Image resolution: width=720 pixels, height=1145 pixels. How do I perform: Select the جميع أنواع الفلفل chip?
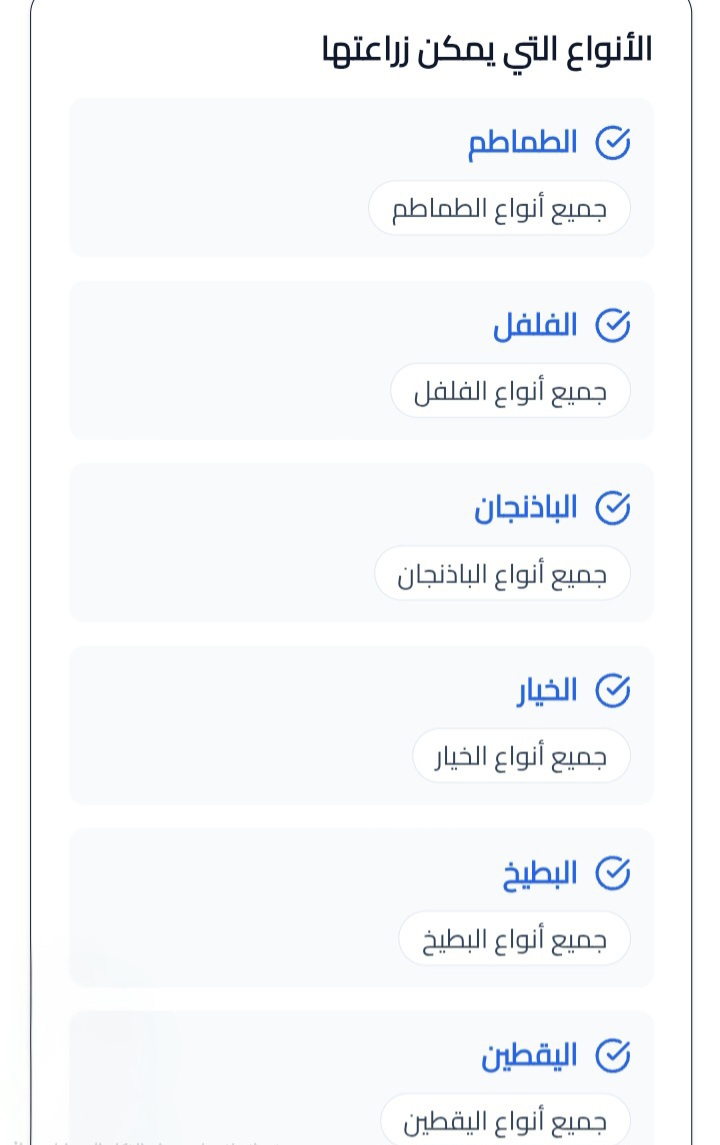point(510,391)
